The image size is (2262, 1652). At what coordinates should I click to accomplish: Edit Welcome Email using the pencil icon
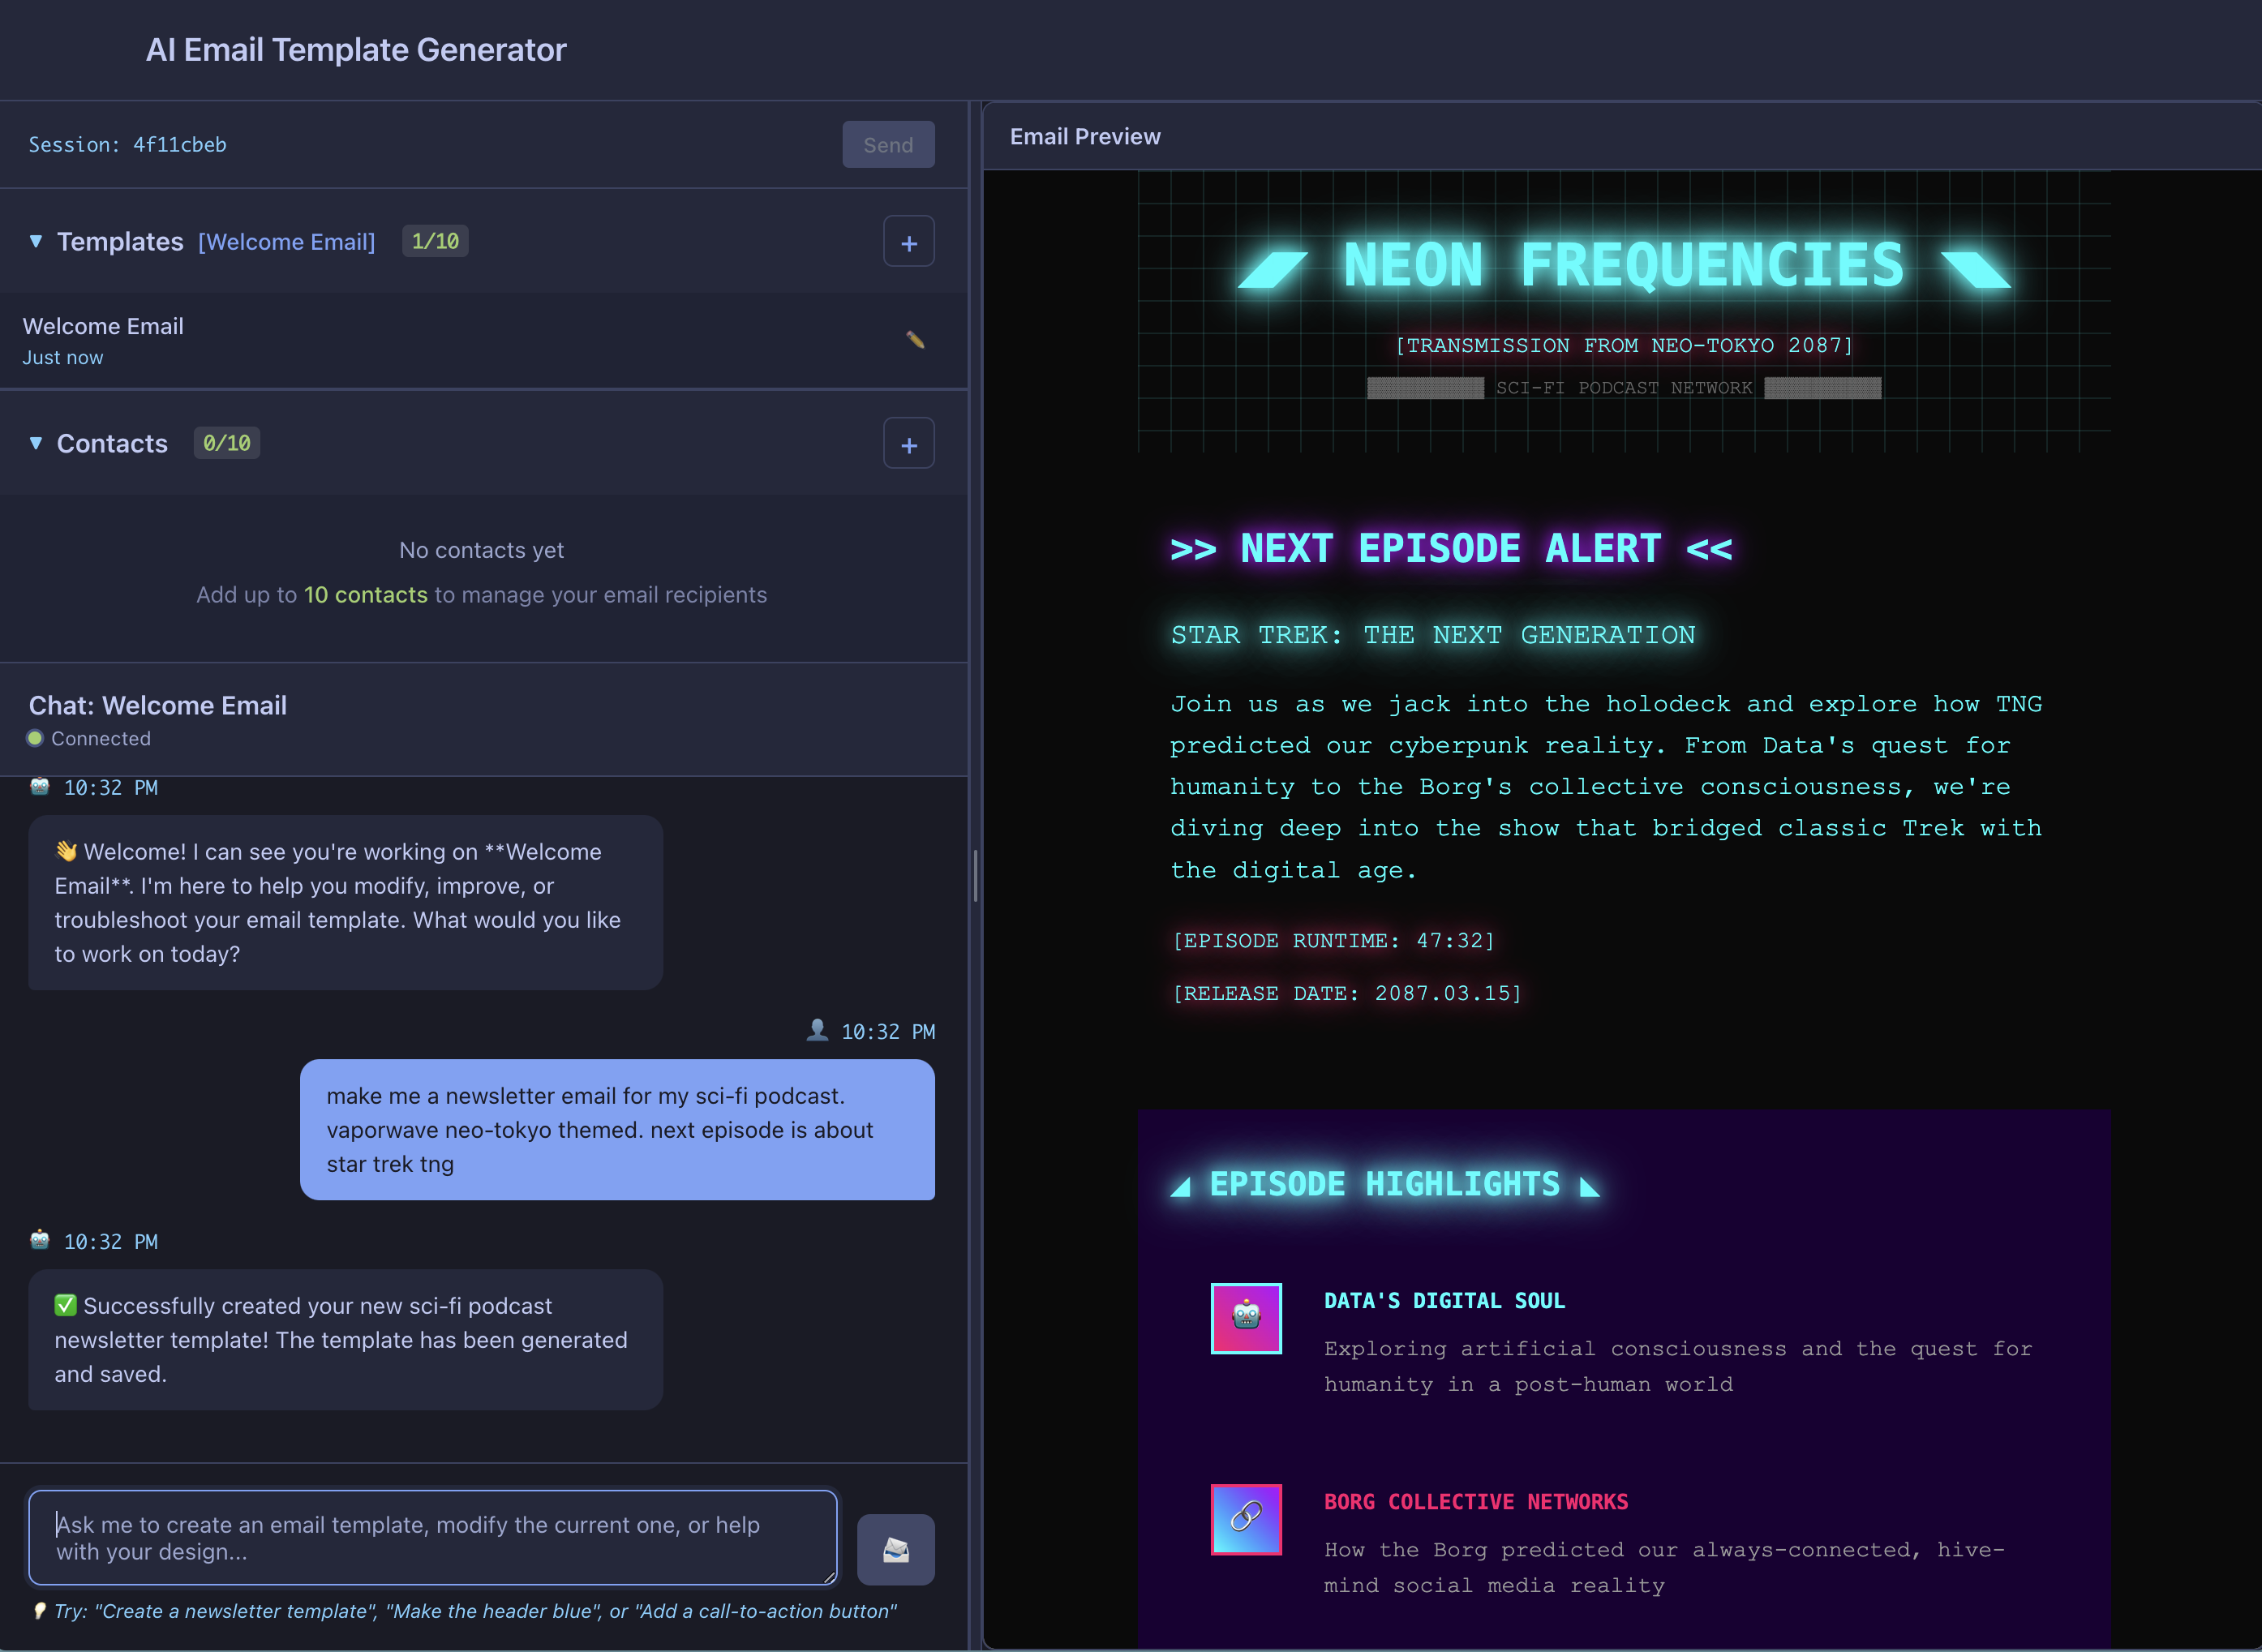pos(915,340)
